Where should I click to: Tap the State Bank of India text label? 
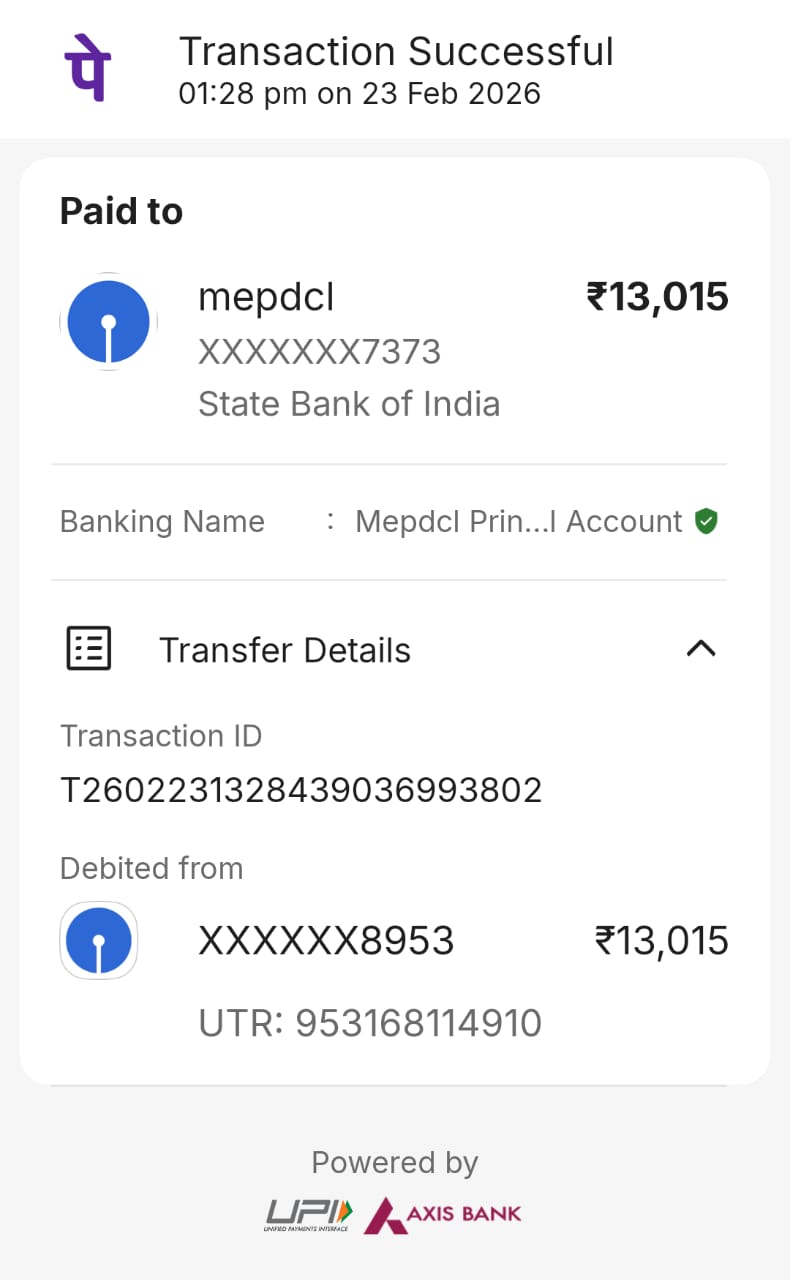pos(349,404)
